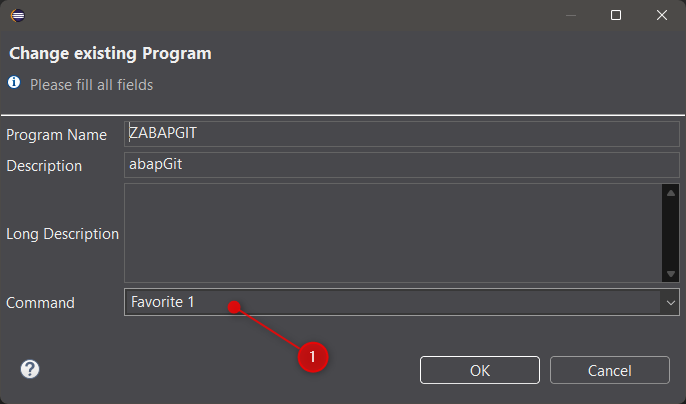This screenshot has width=686, height=404.
Task: Minimize the dialog window
Action: pos(570,15)
